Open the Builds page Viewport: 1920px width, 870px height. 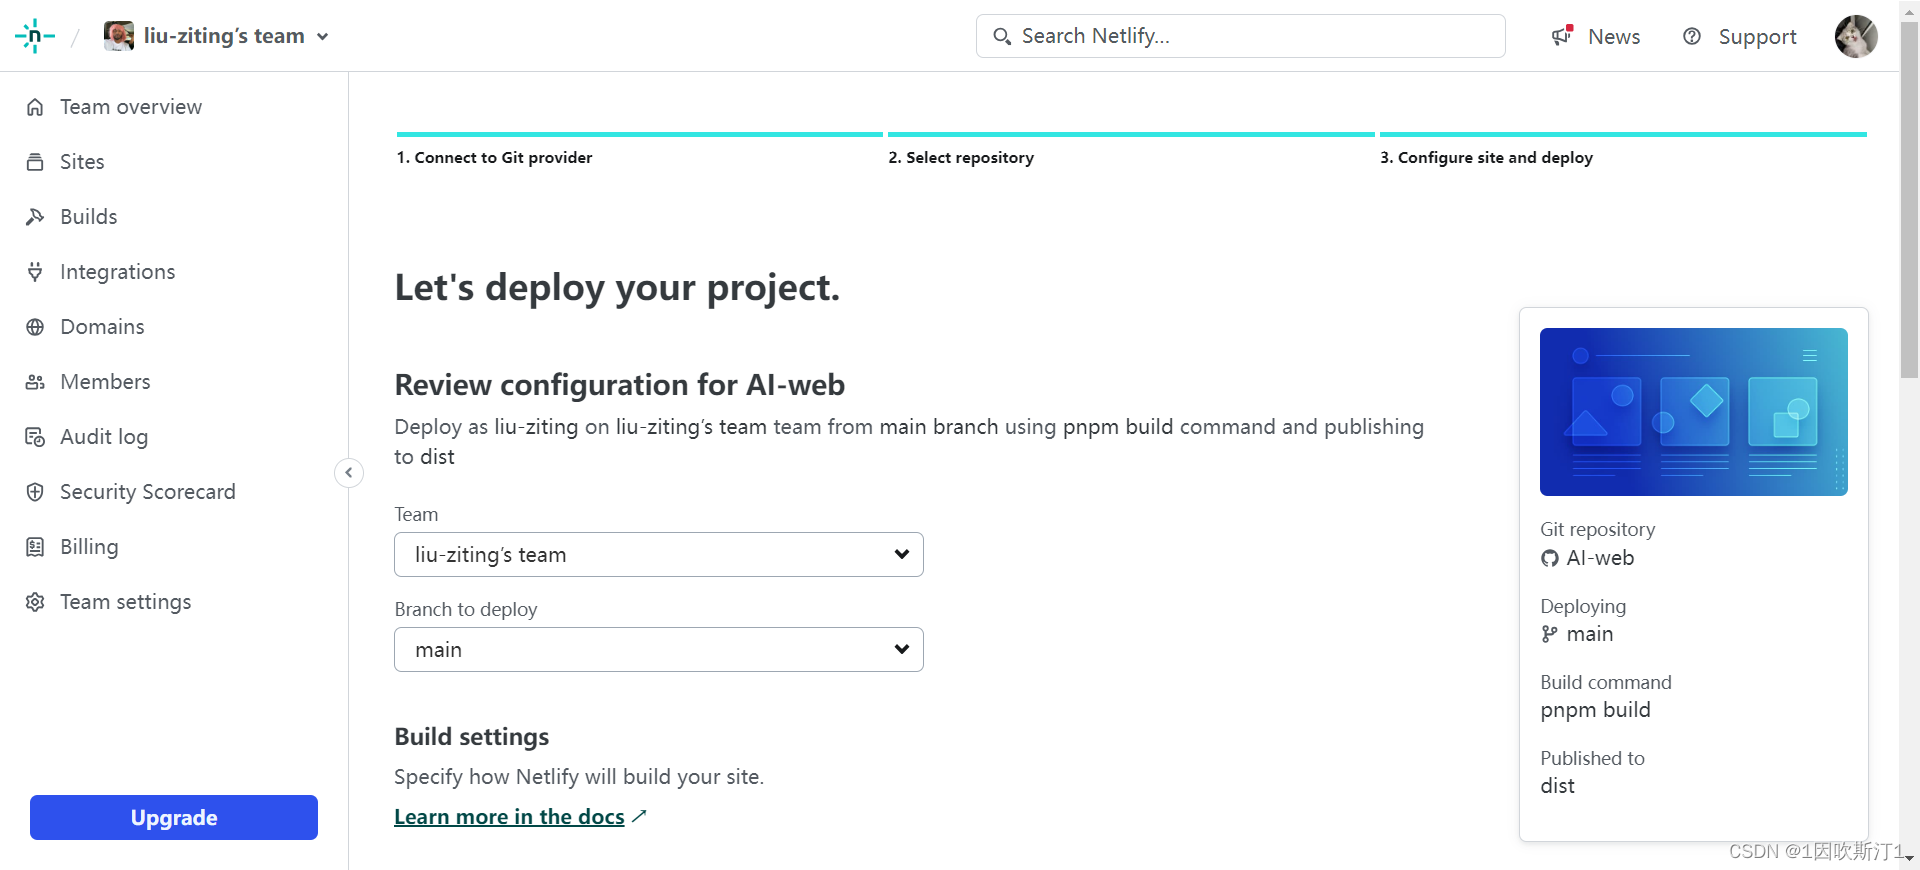89,217
